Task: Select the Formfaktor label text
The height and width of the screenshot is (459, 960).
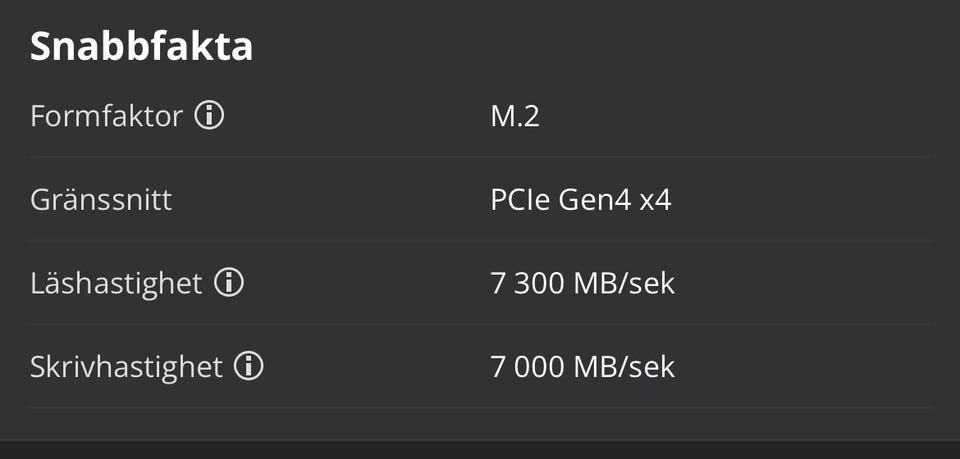Action: (106, 116)
